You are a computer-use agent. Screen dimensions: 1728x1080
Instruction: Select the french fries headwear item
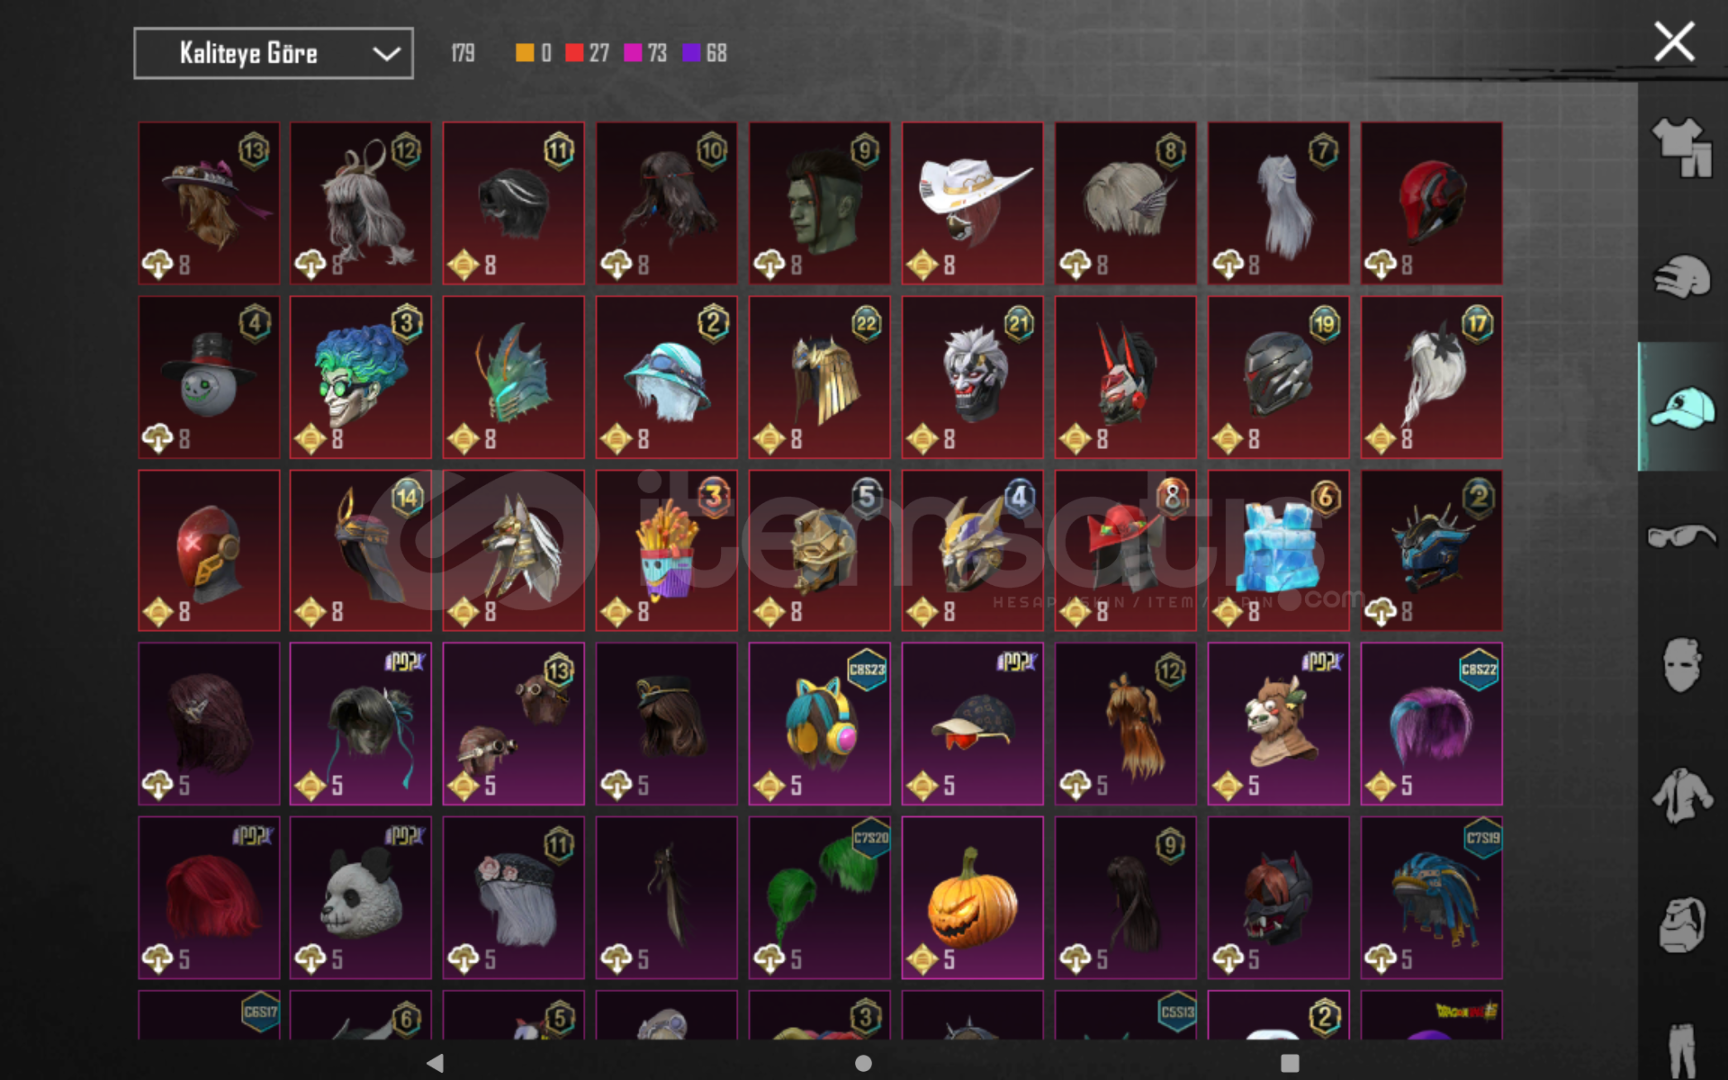666,550
